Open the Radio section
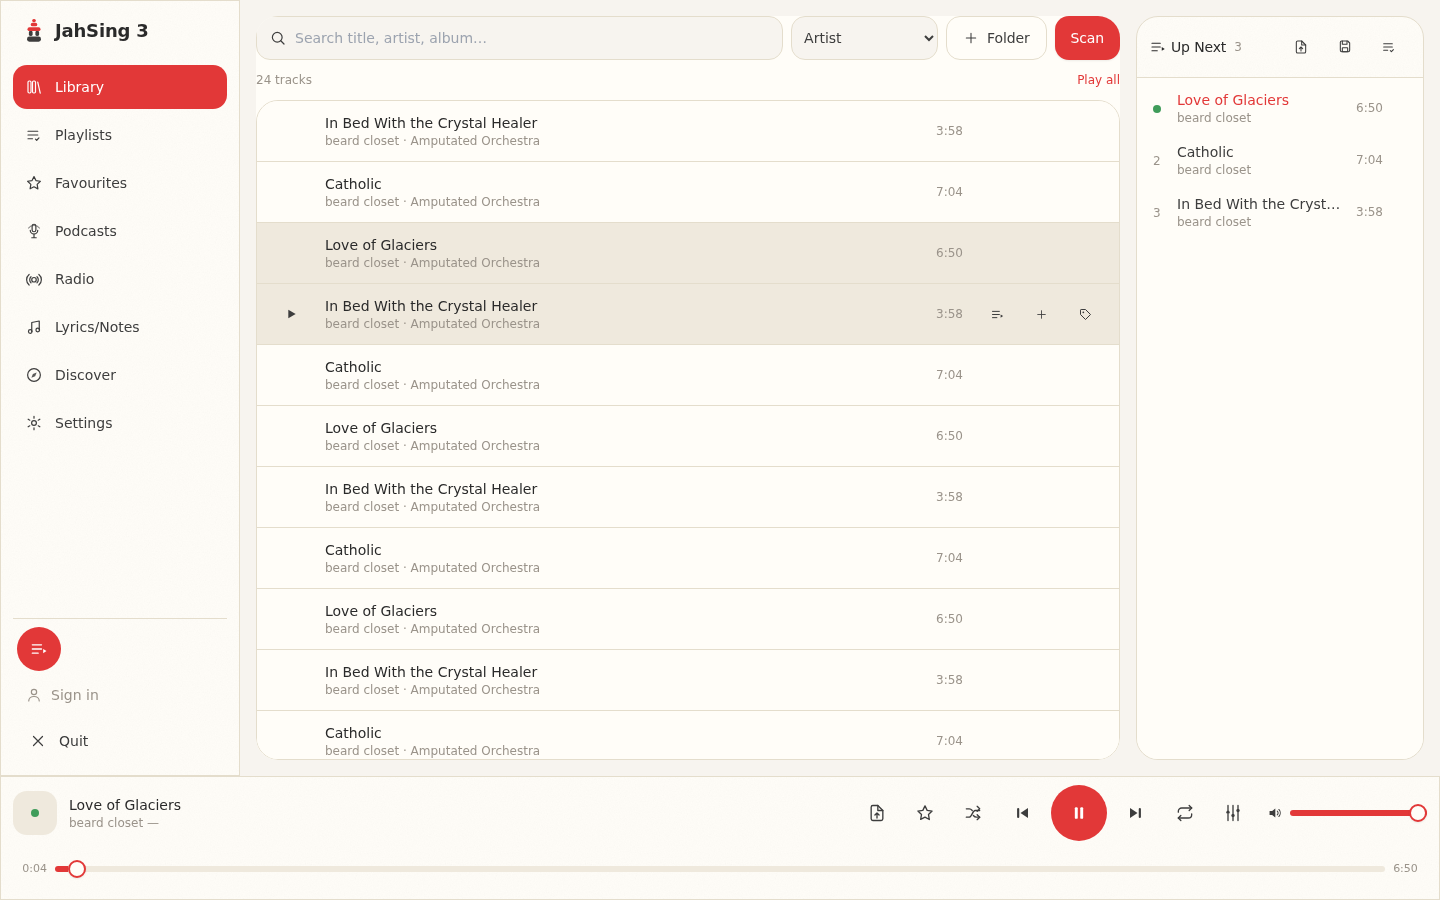1440x900 pixels. tap(120, 279)
